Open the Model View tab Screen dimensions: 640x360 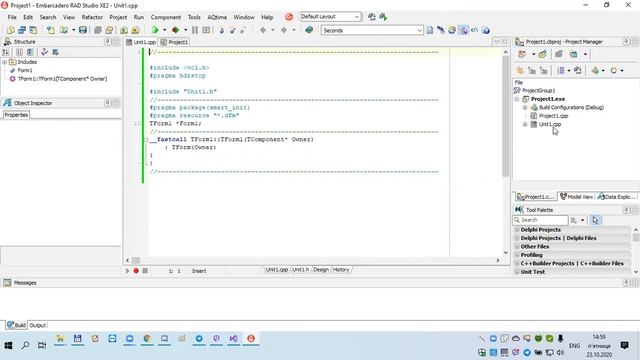[576, 197]
